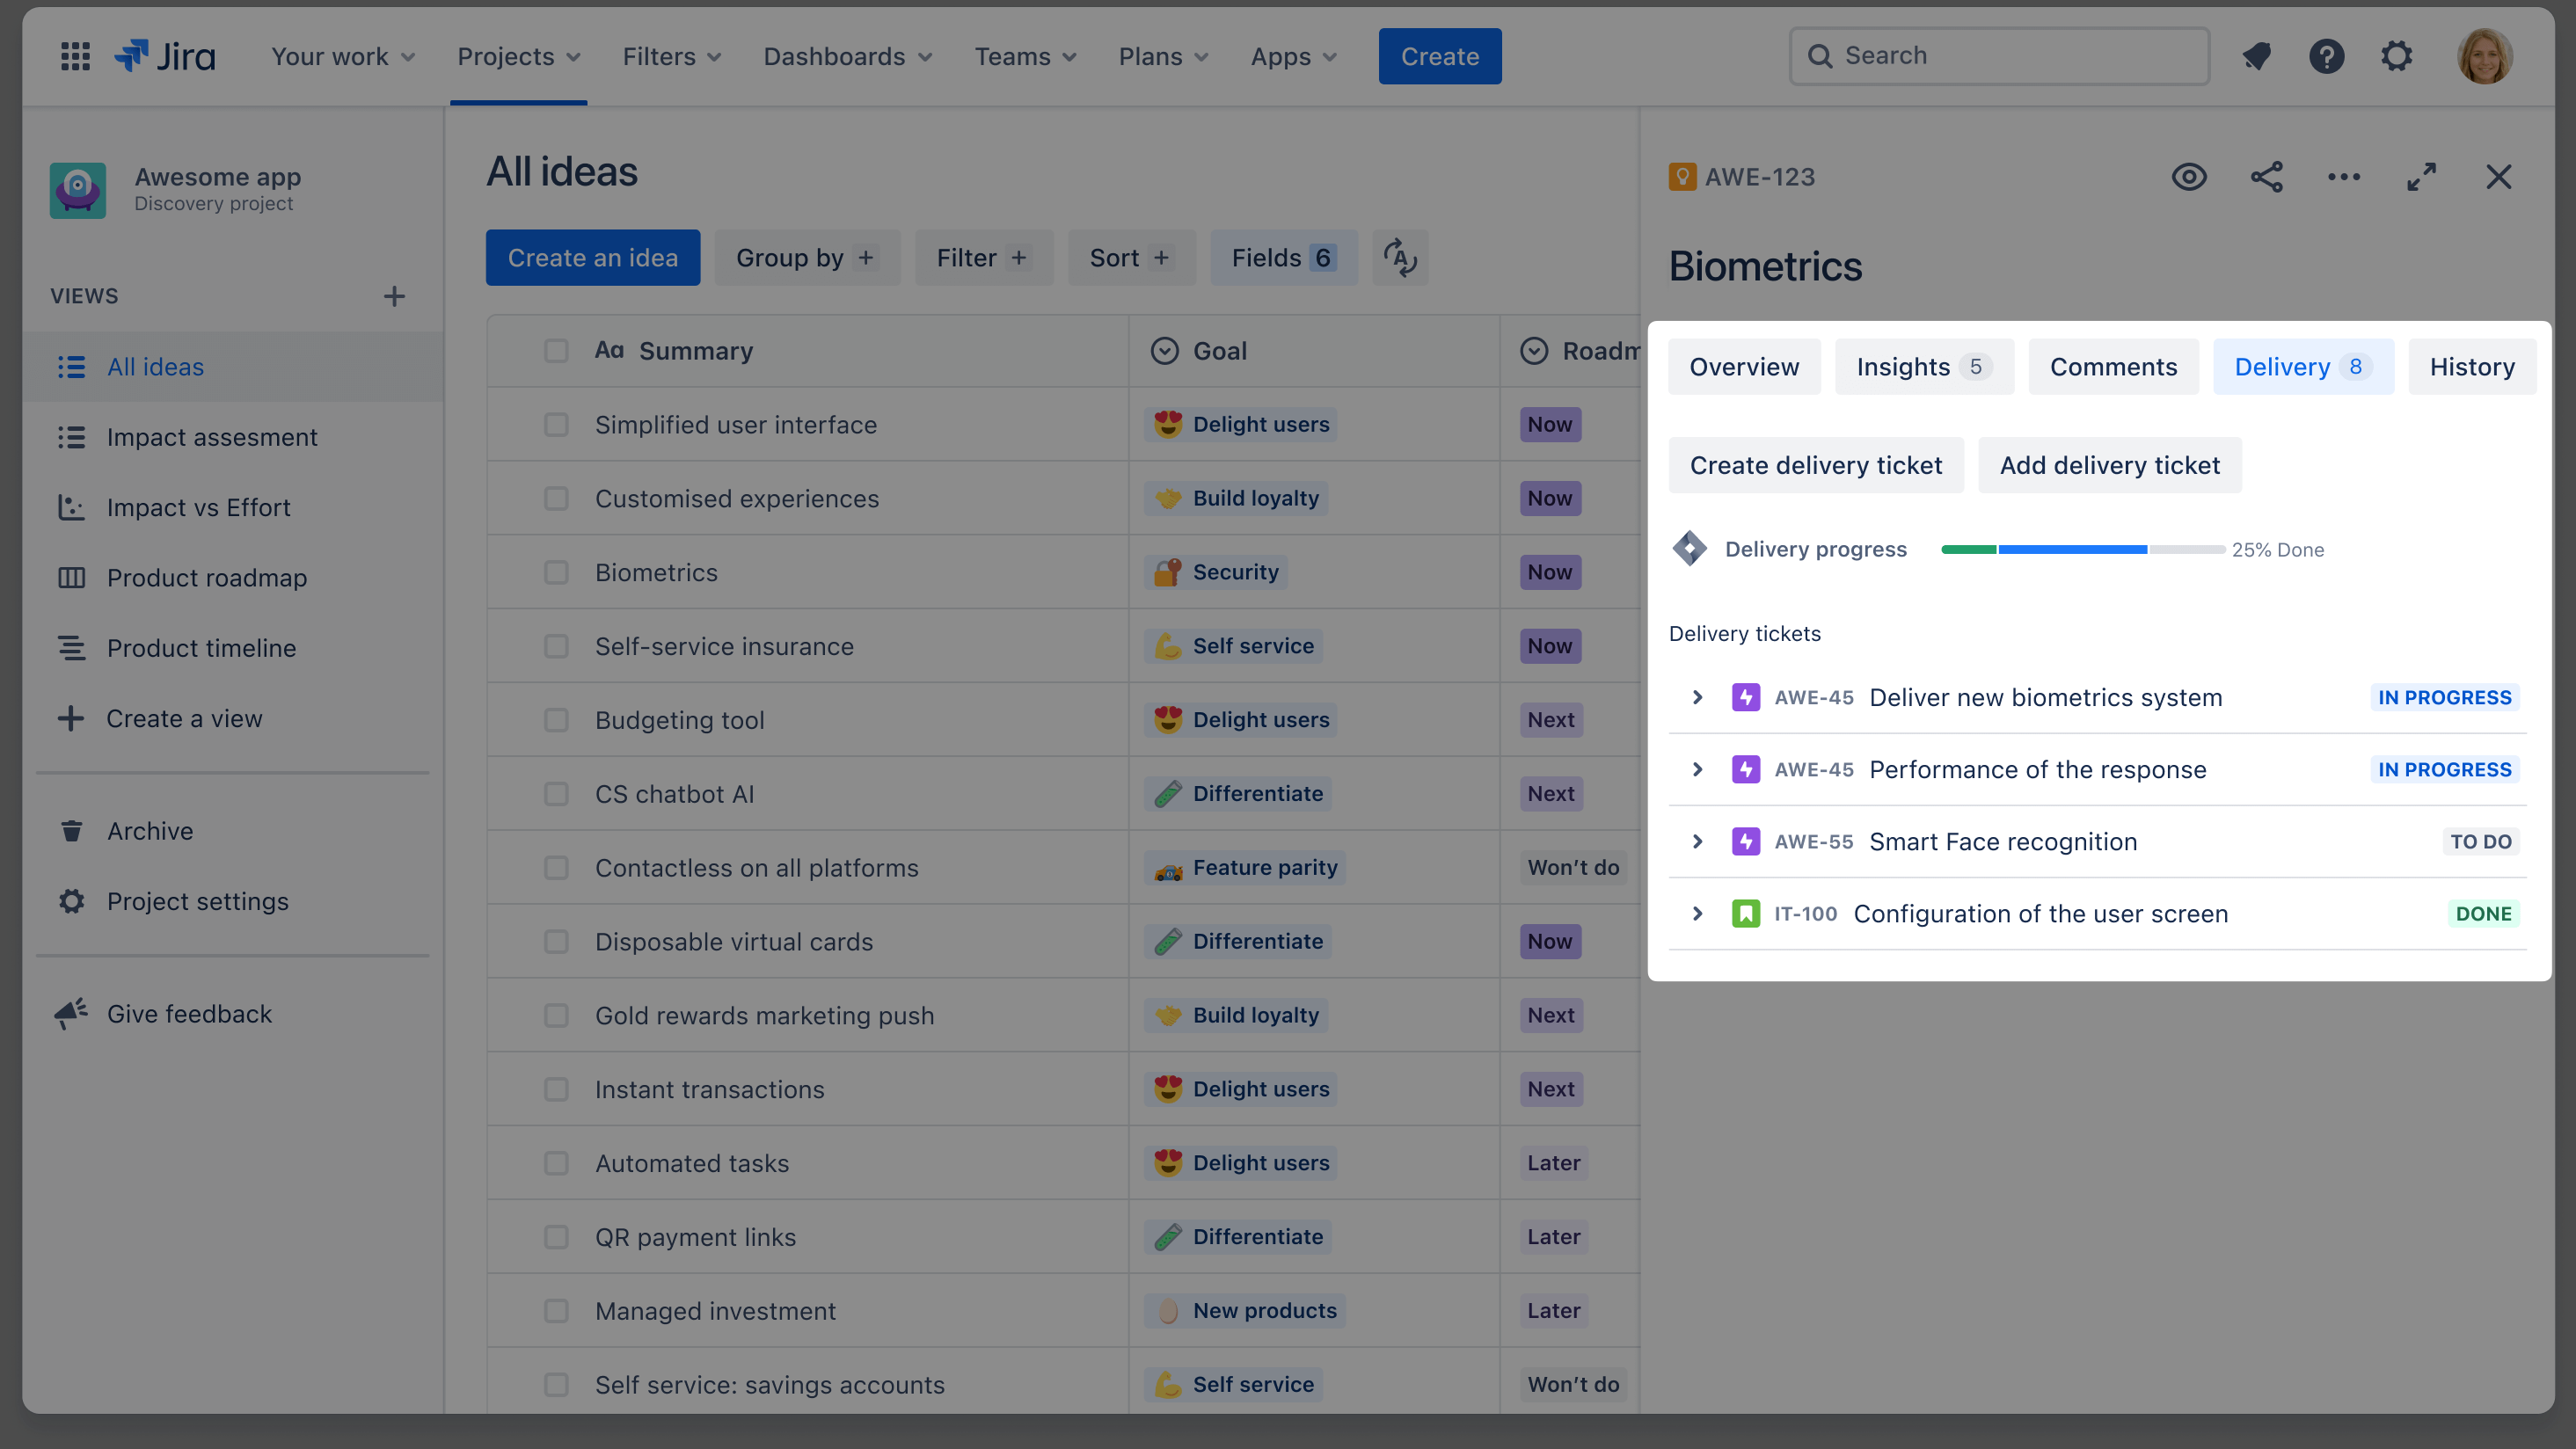Screen dimensions: 2576x1449
Task: Toggle the watch eye icon for AWE-123
Action: (2189, 177)
